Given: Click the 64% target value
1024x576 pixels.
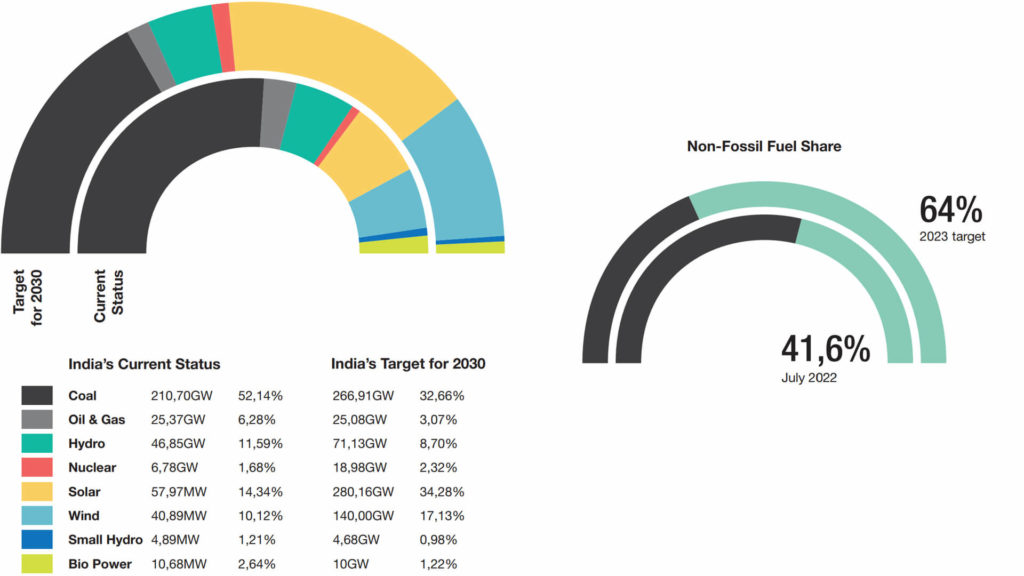Looking at the screenshot, I should [x=951, y=210].
